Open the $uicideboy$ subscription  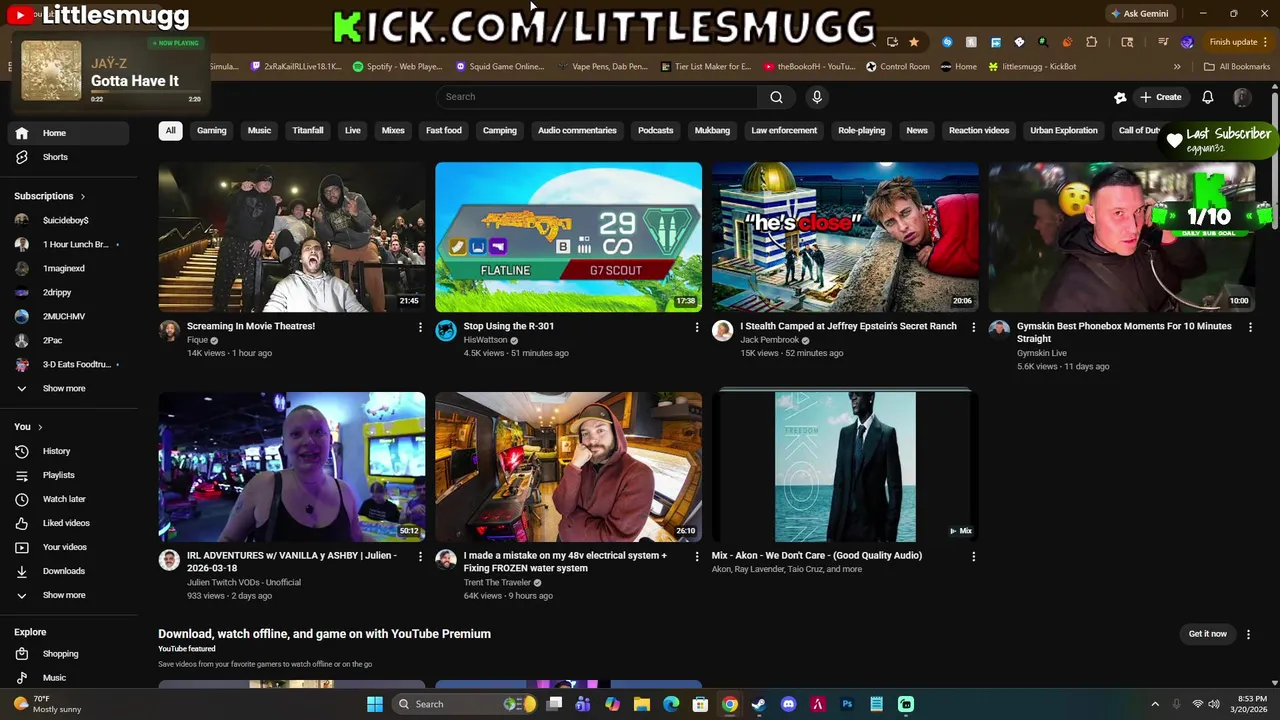(x=69, y=220)
